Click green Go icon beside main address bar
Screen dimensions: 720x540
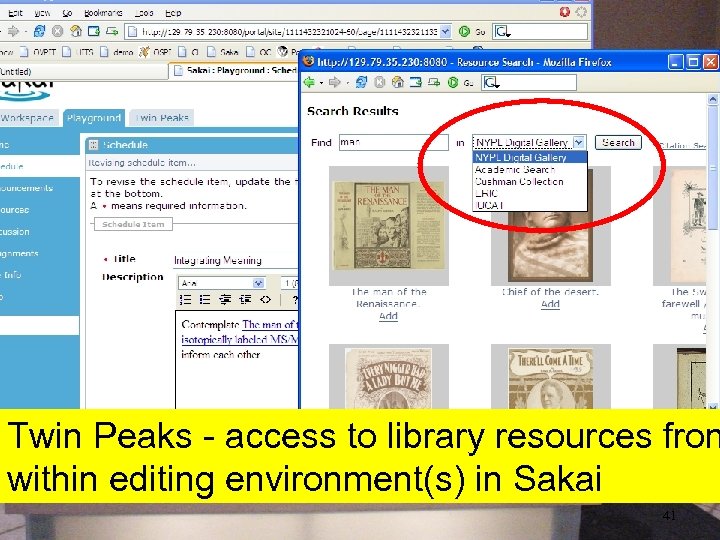[464, 31]
